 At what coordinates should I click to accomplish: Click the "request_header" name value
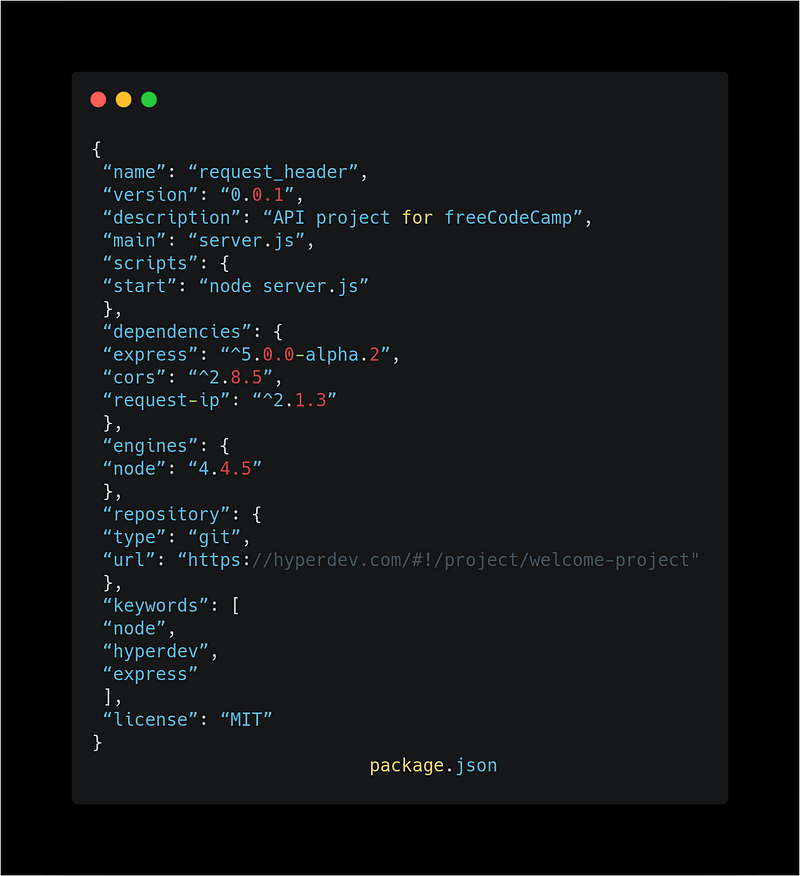point(273,172)
